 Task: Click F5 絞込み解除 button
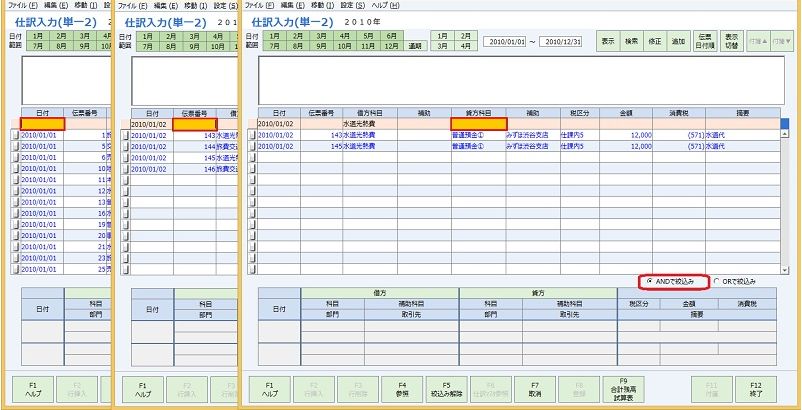point(447,390)
